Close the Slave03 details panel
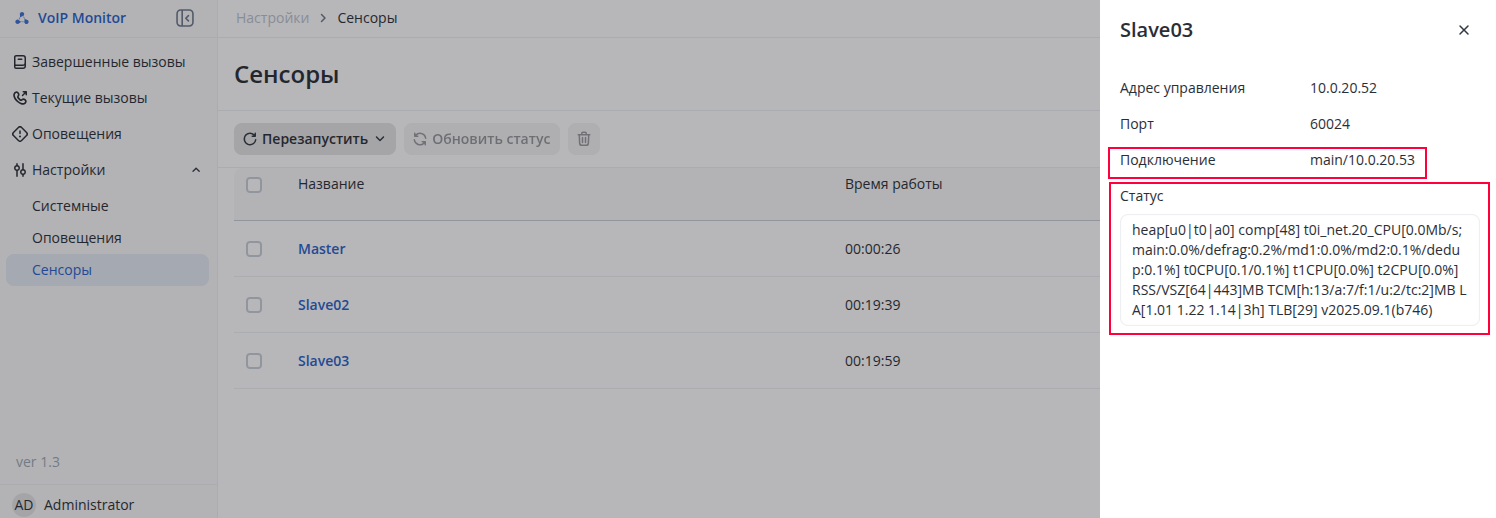This screenshot has height=518, width=1496. [1464, 30]
